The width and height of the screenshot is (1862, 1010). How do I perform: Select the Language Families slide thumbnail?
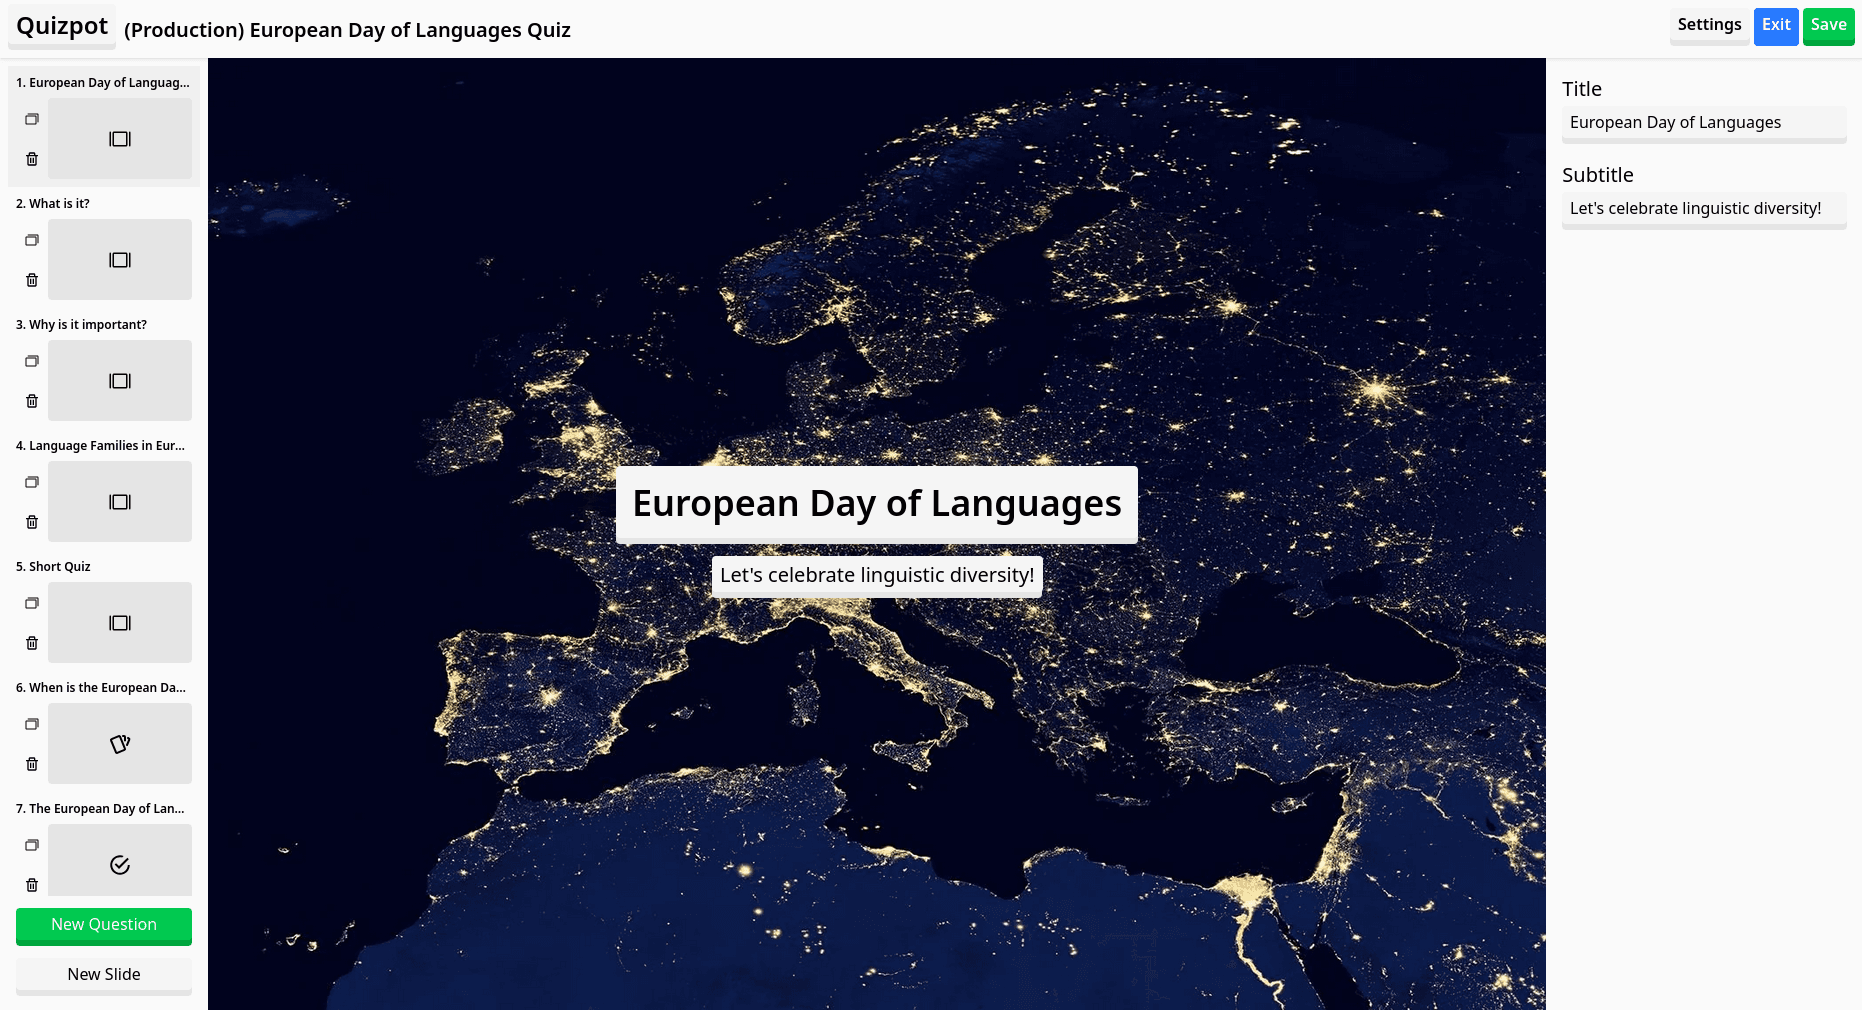click(x=120, y=501)
